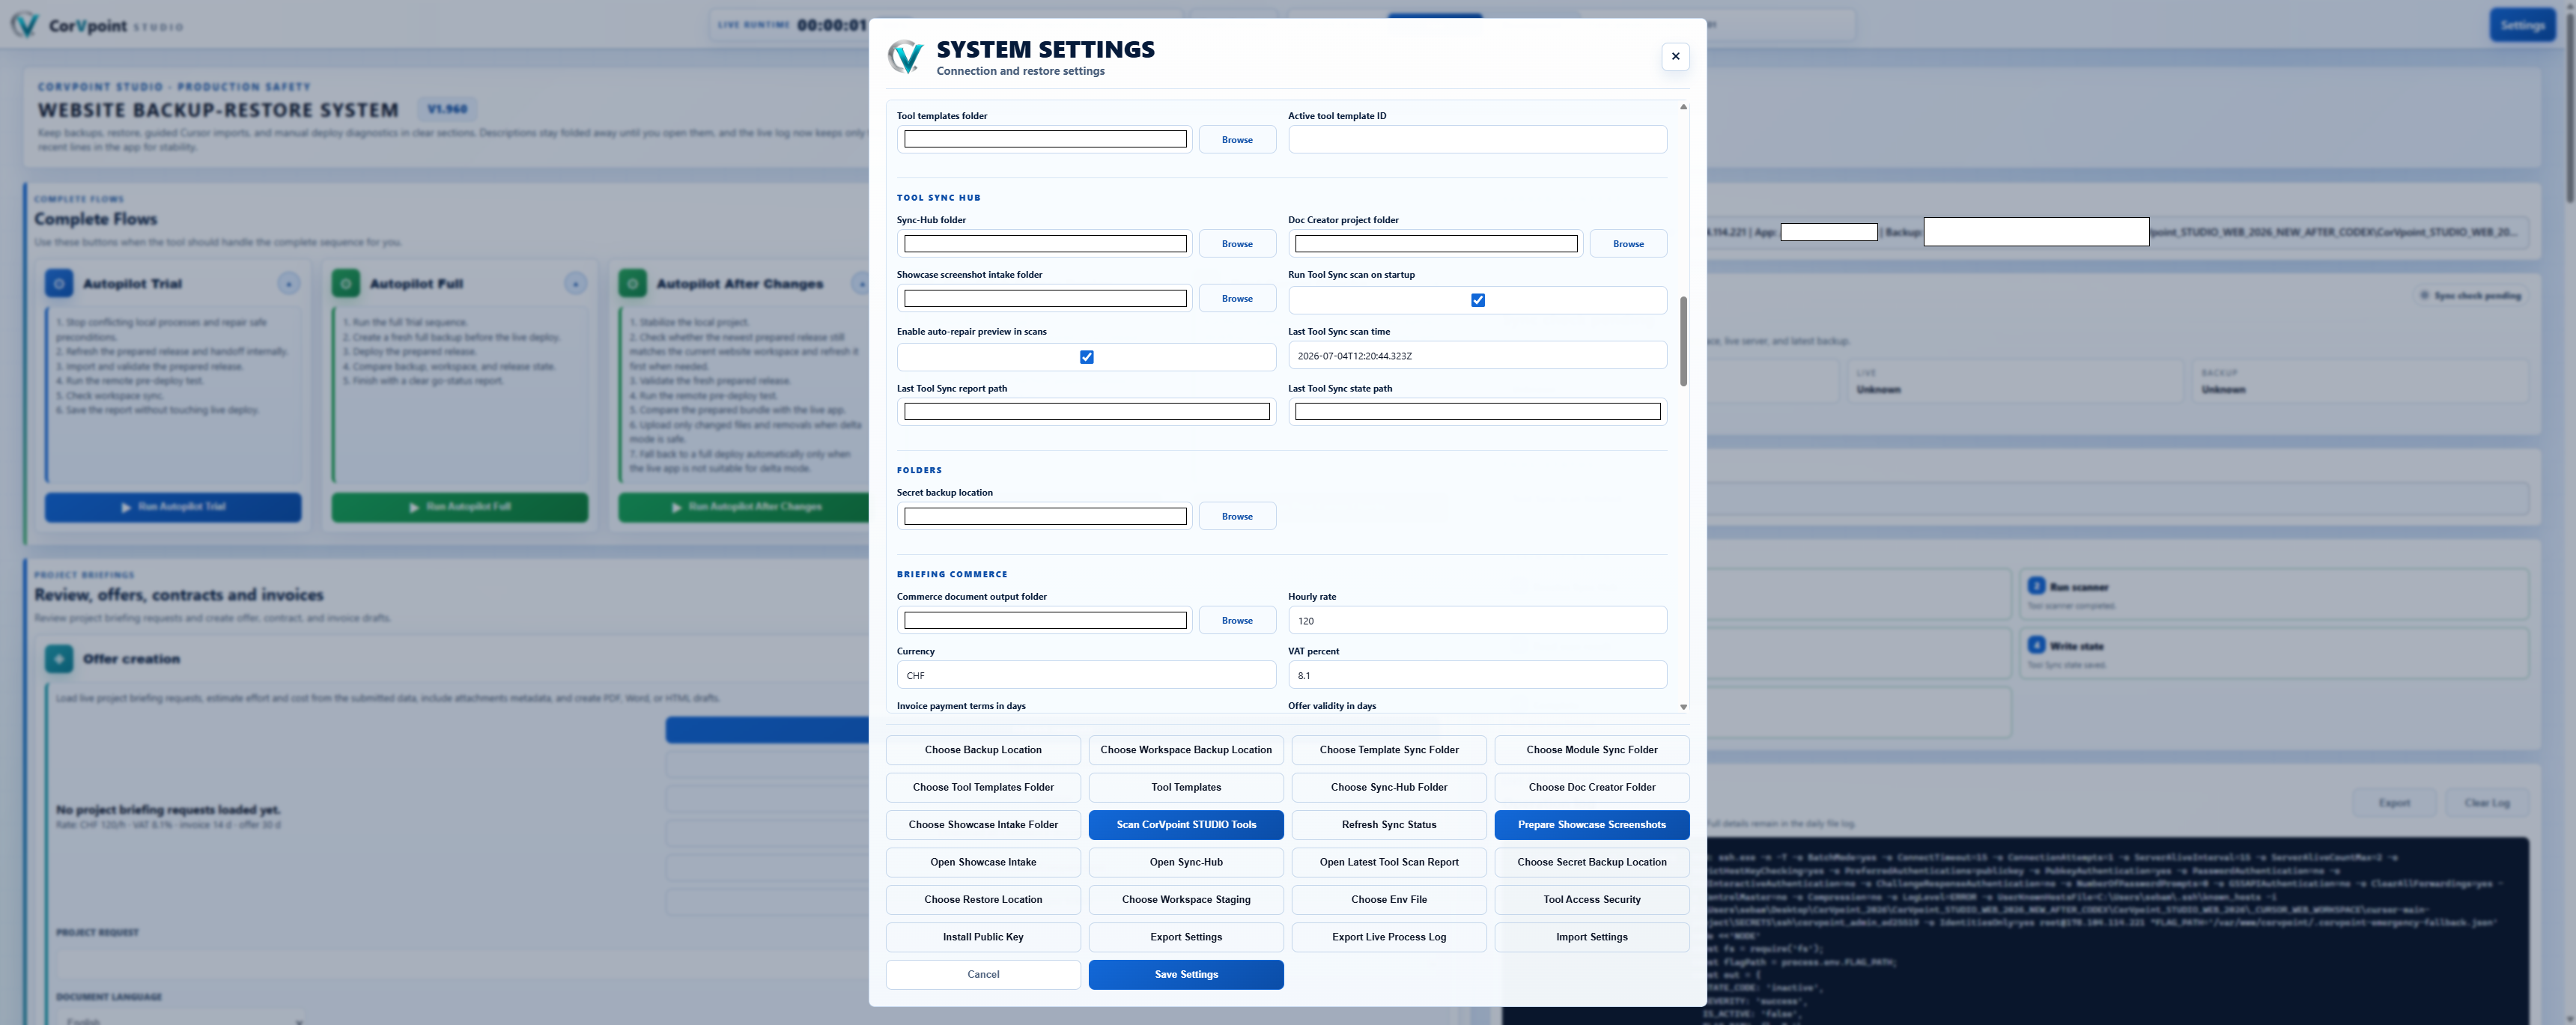Click Choose Workspace Backup Location
Image resolution: width=2576 pixels, height=1025 pixels.
tap(1186, 750)
